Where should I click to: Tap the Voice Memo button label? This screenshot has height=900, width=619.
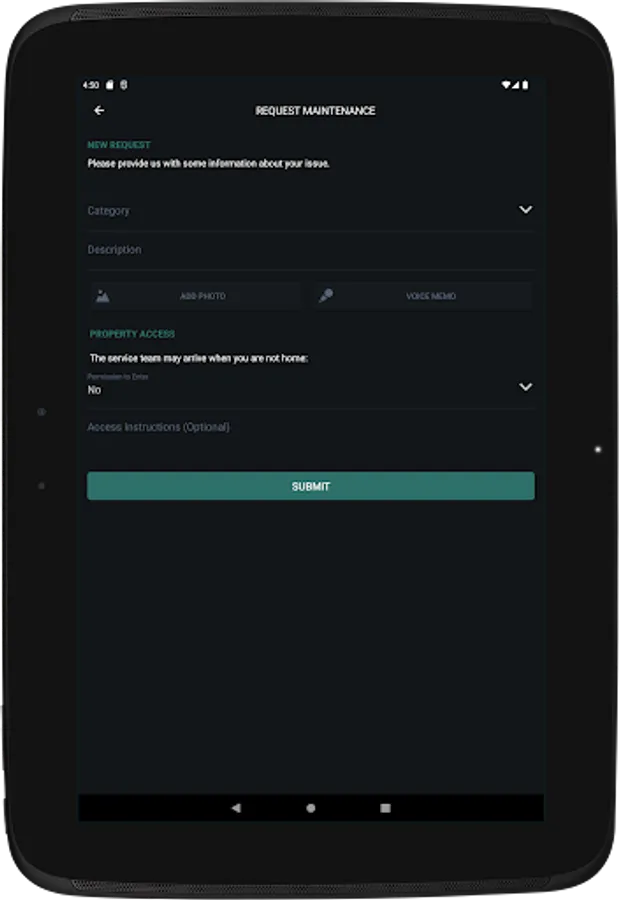(431, 297)
